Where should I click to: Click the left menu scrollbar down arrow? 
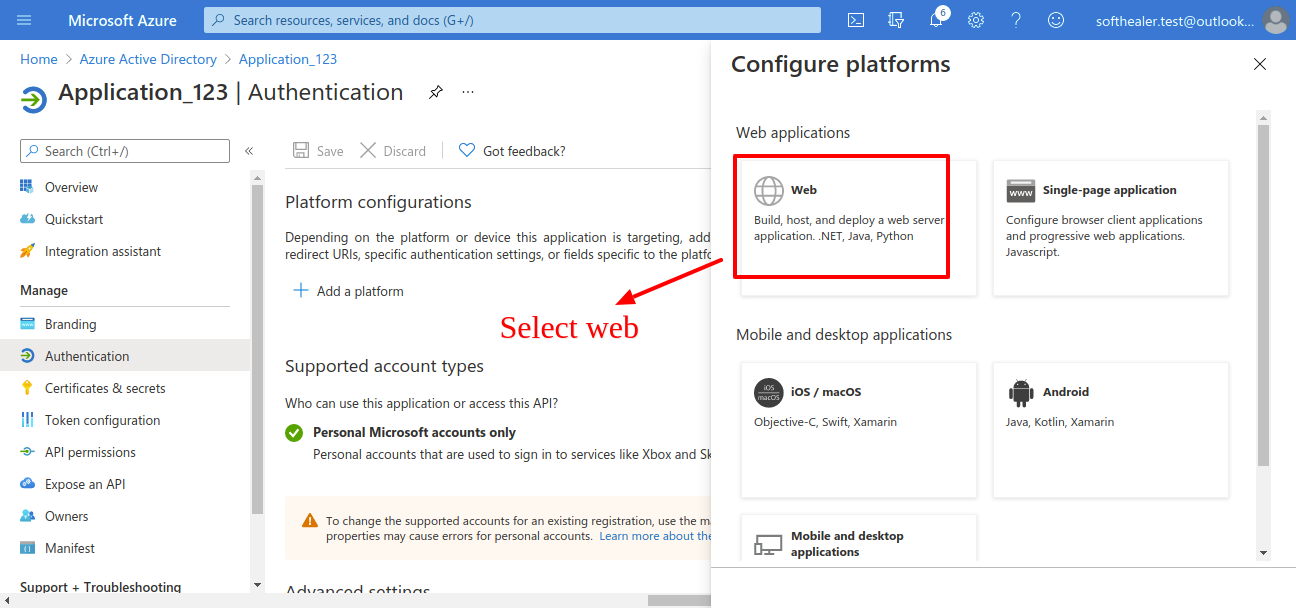[x=257, y=584]
